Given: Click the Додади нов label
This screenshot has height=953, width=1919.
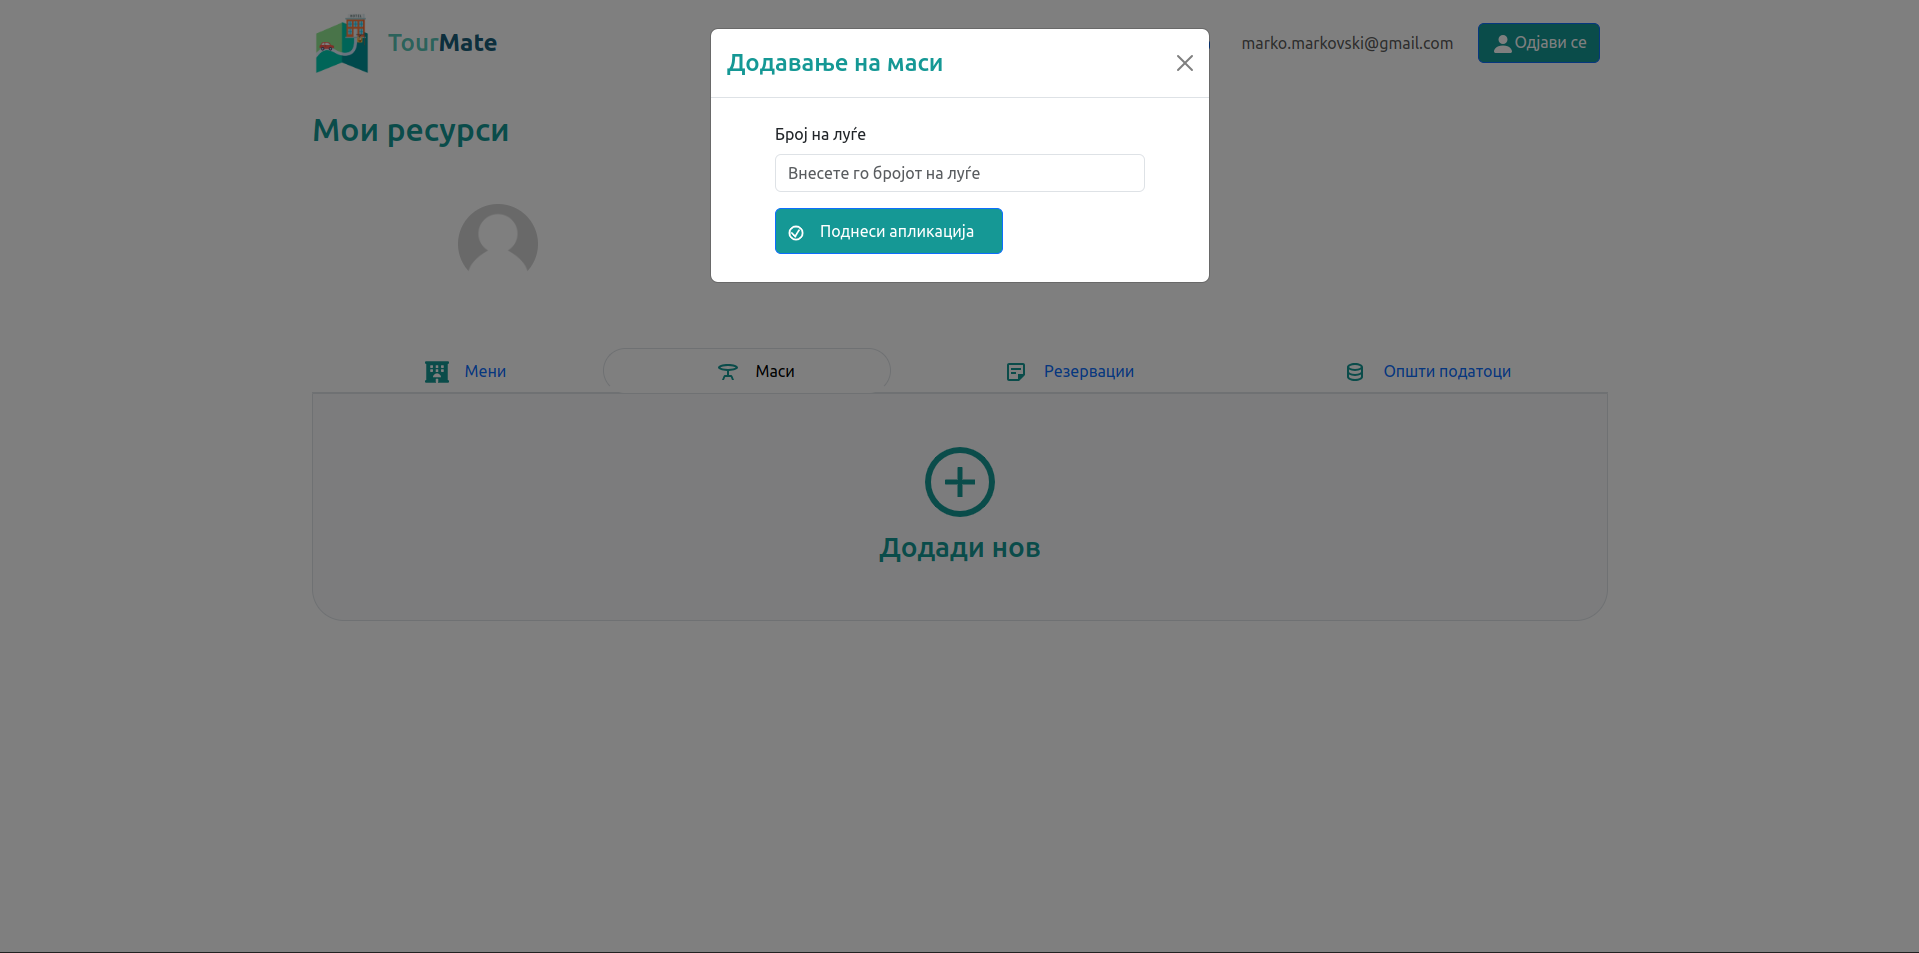Looking at the screenshot, I should (960, 548).
